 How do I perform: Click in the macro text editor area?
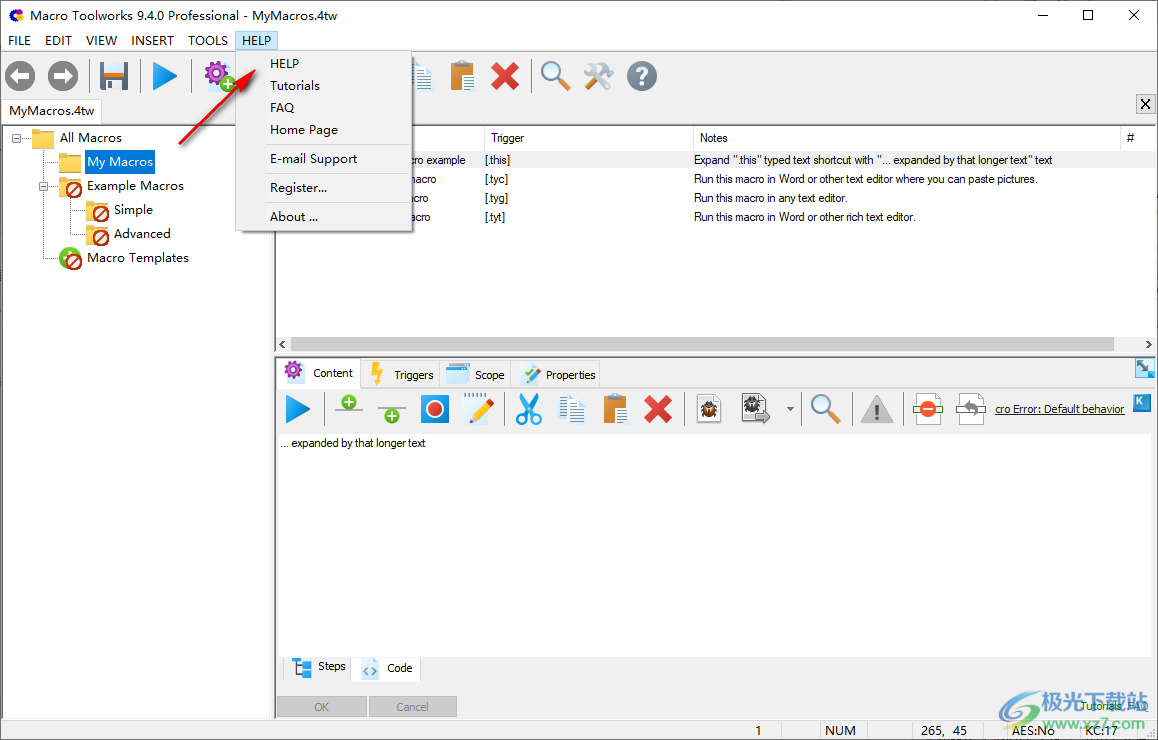pyautogui.click(x=713, y=547)
